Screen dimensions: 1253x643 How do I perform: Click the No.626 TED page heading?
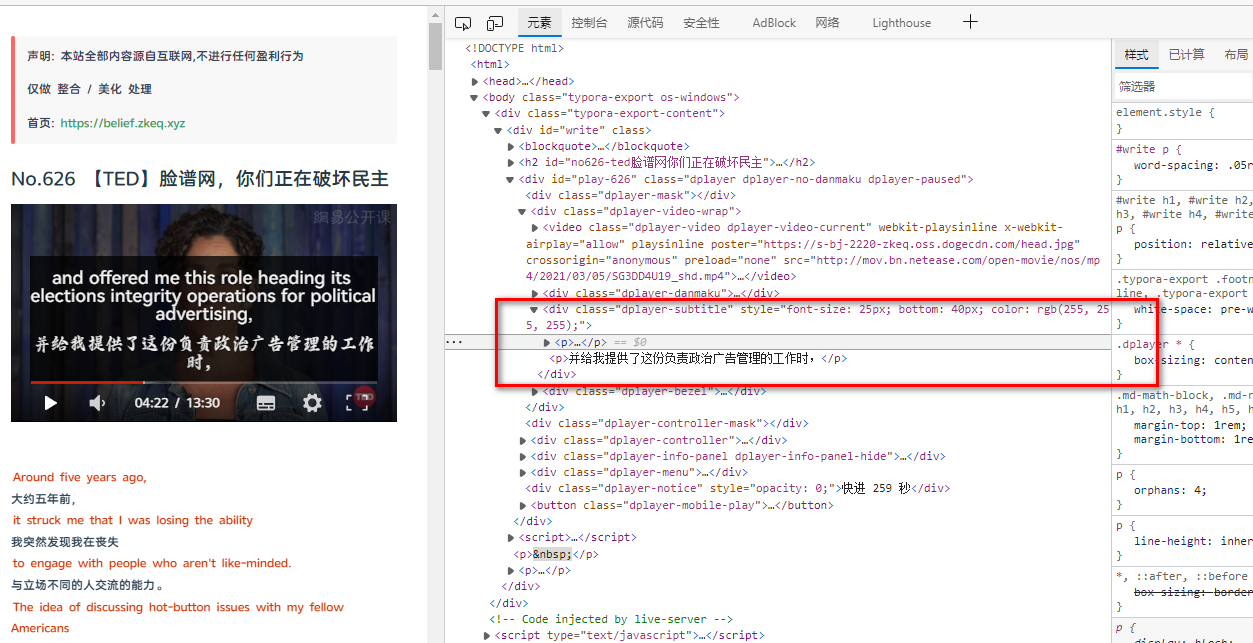point(199,179)
